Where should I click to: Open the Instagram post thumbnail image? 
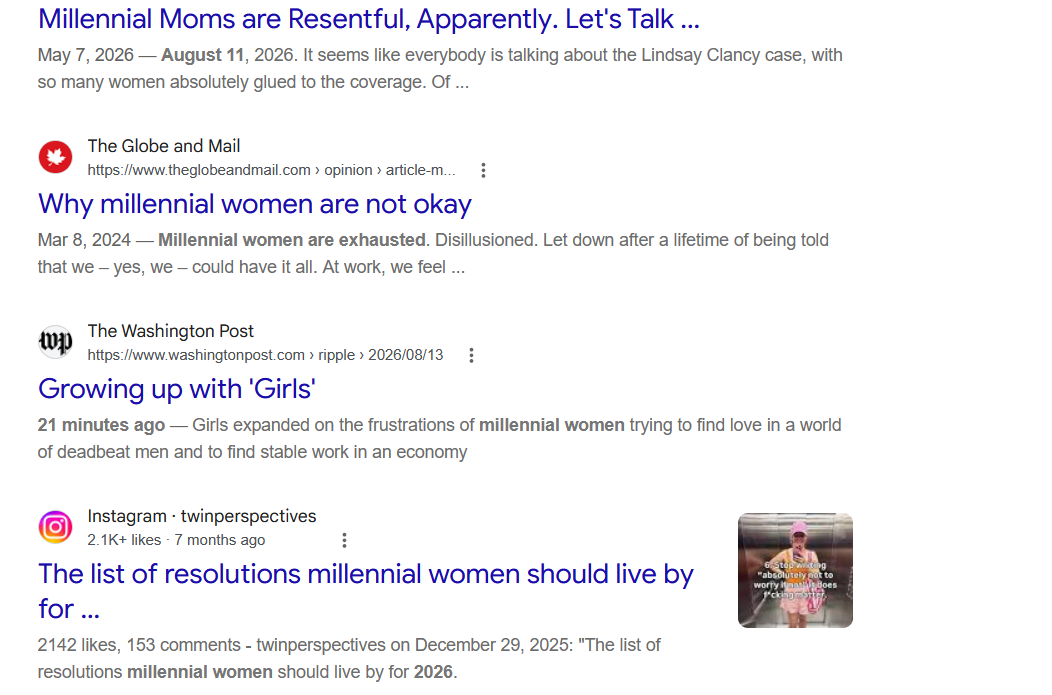point(795,571)
